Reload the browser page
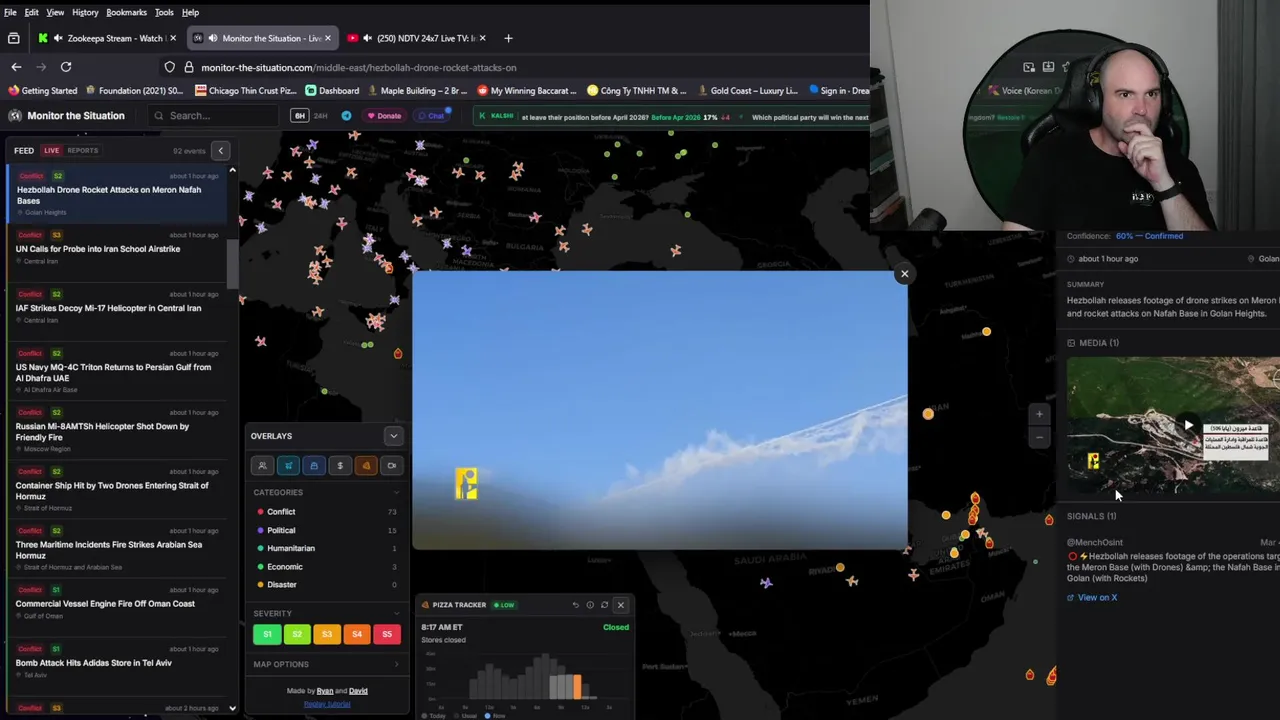Screen dimensions: 1280x720 66,67
